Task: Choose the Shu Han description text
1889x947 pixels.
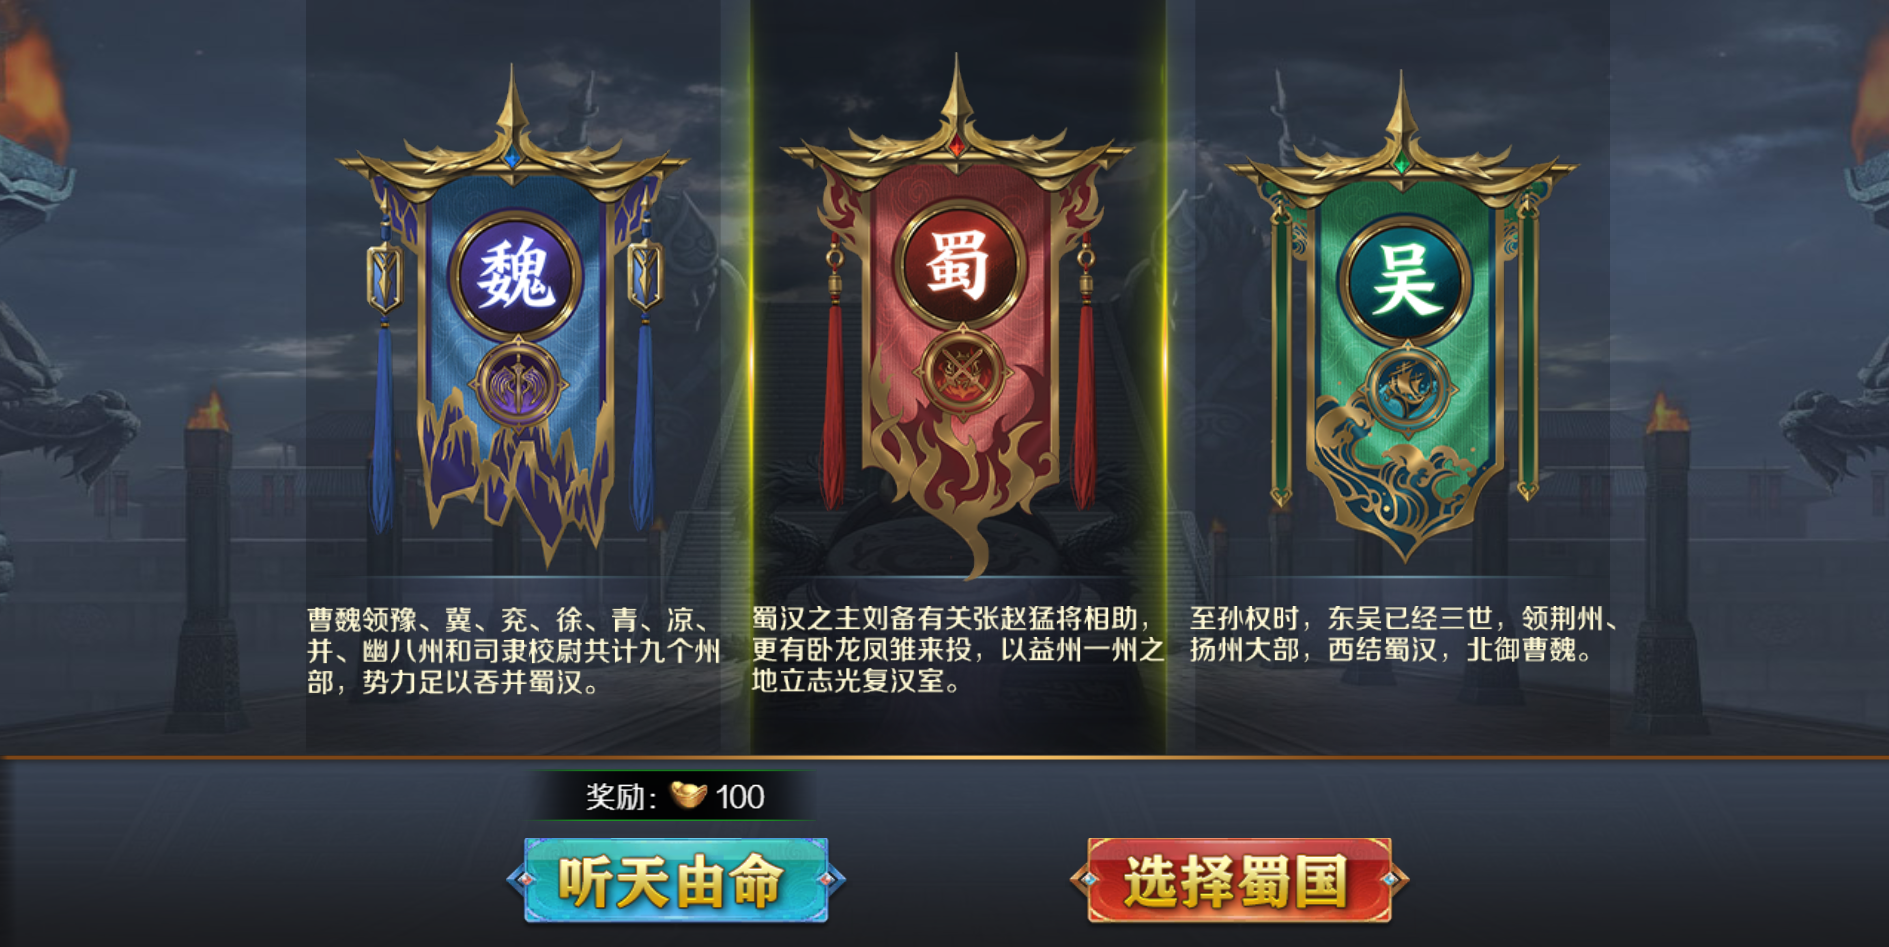Action: tap(957, 650)
